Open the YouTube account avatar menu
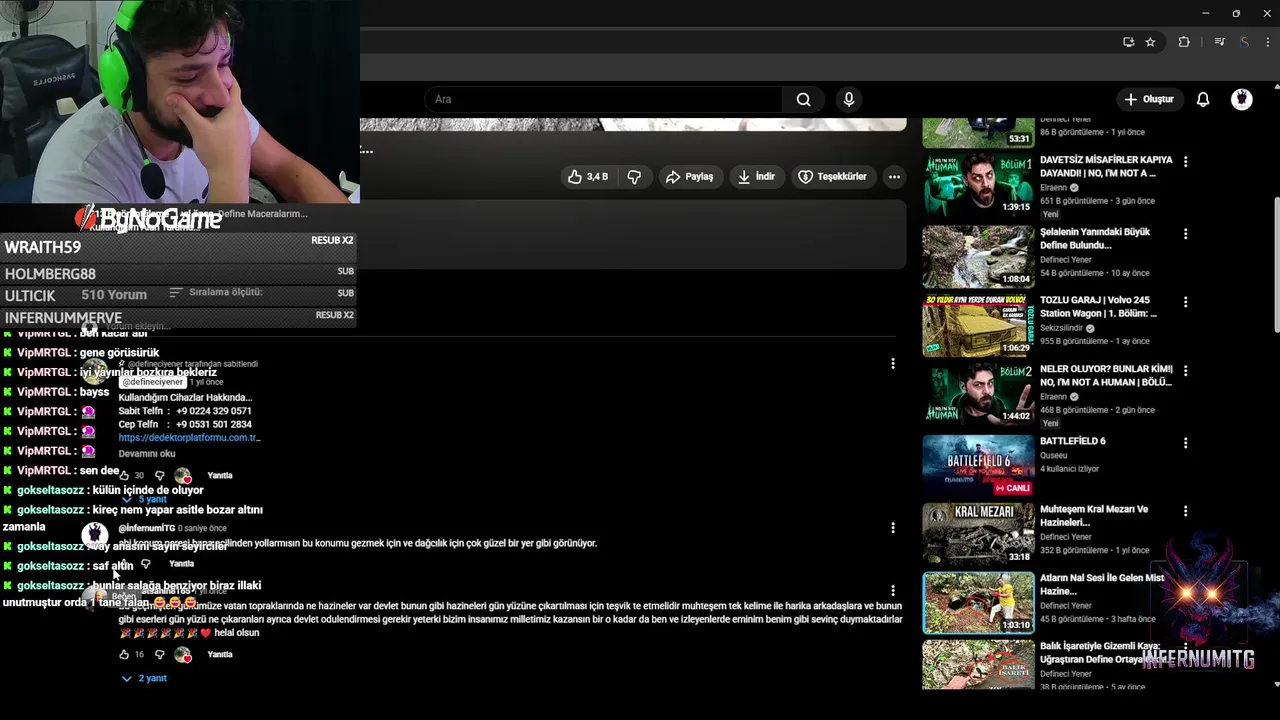Image resolution: width=1280 pixels, height=720 pixels. [1242, 99]
